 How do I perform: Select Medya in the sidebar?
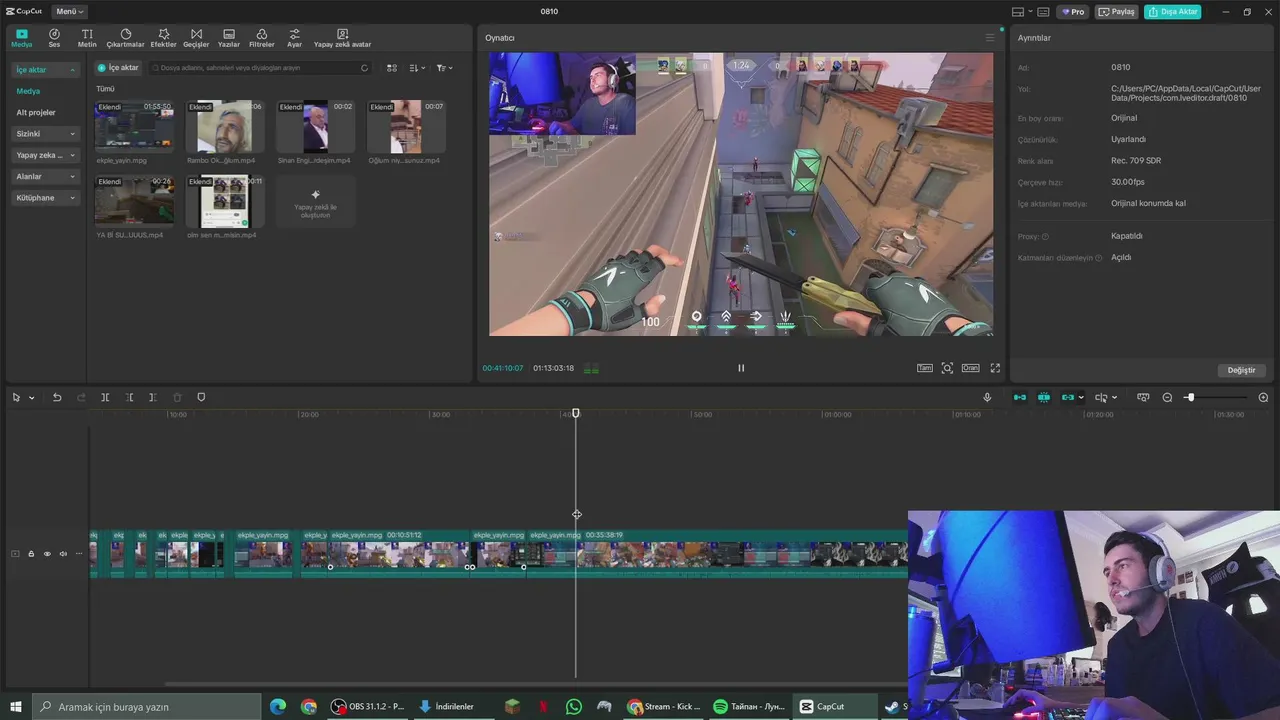click(28, 91)
